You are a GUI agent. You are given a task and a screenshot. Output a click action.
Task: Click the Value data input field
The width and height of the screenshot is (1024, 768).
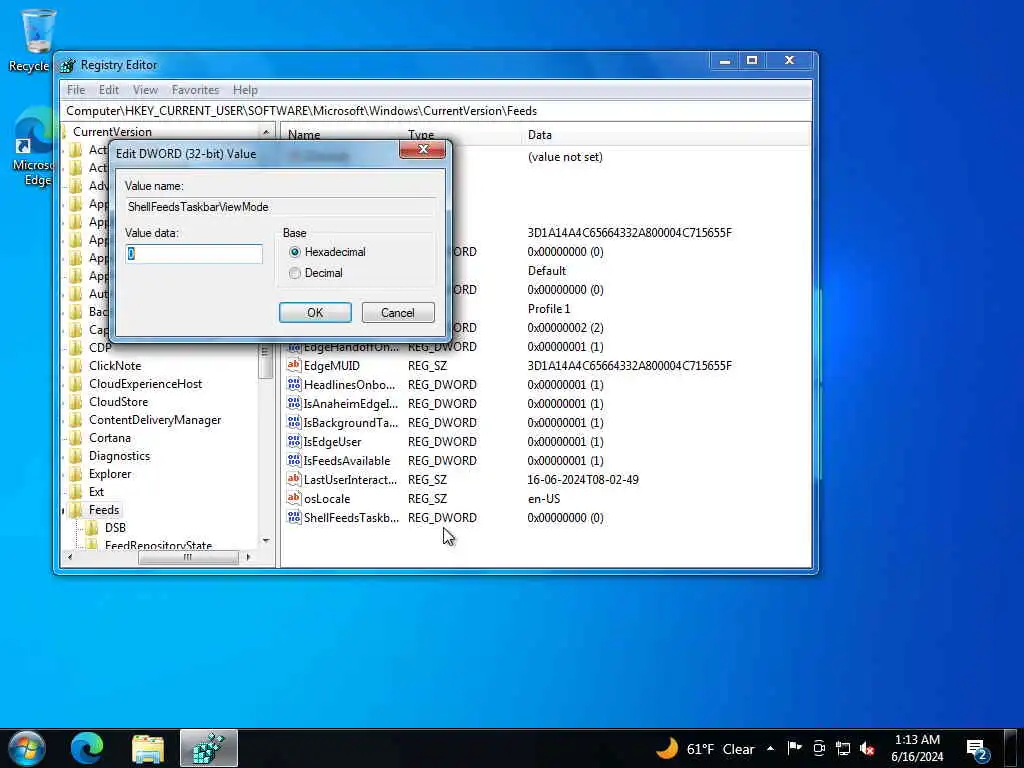pyautogui.click(x=194, y=254)
